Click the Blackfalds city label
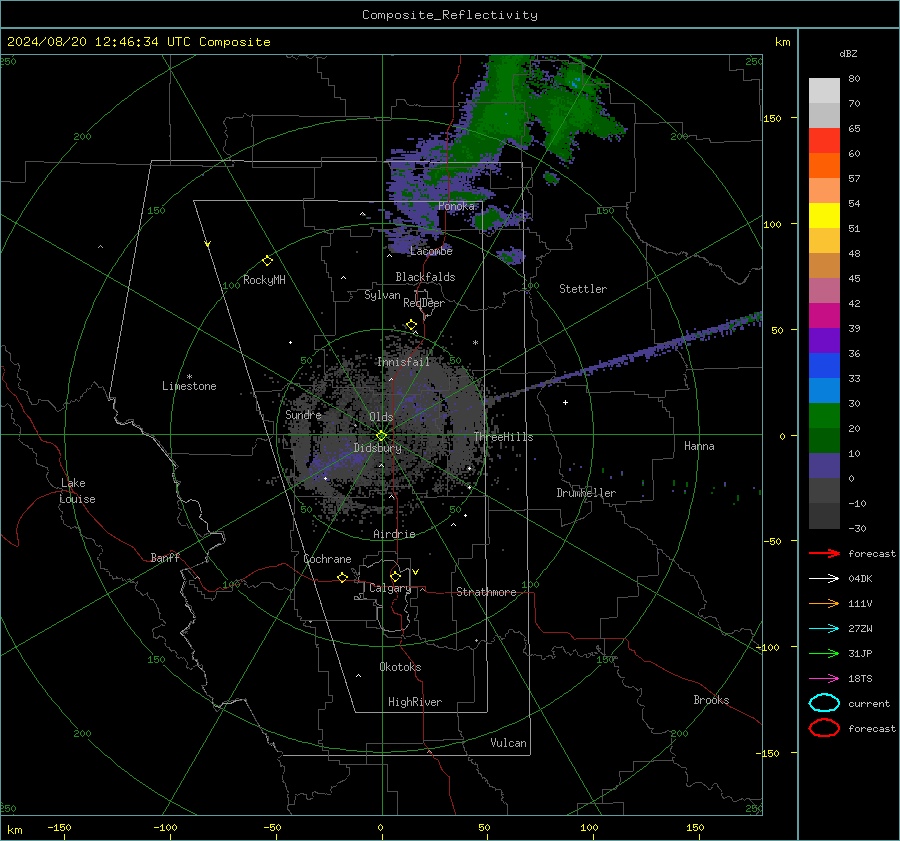This screenshot has width=900, height=841. [x=425, y=277]
